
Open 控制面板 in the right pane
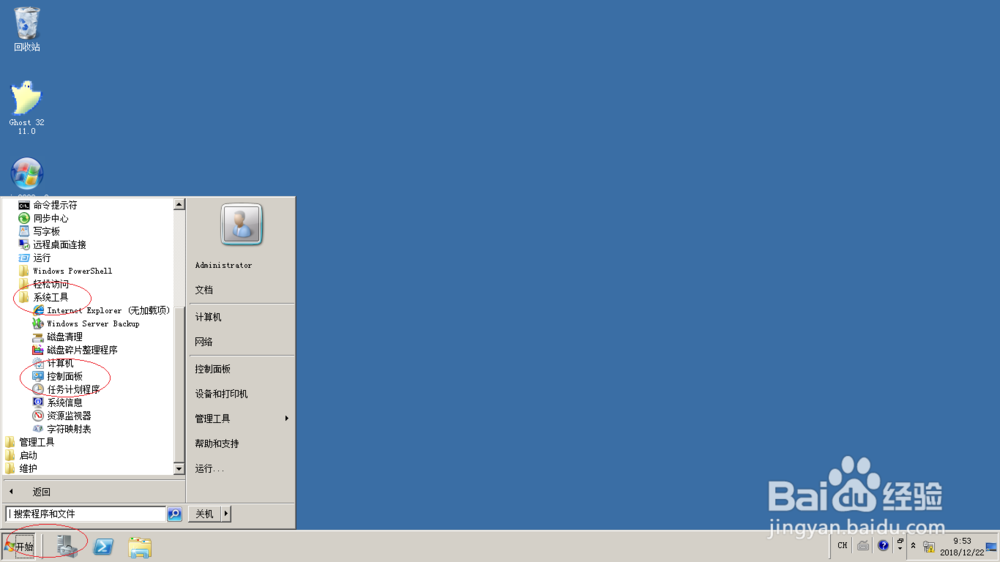tap(212, 369)
